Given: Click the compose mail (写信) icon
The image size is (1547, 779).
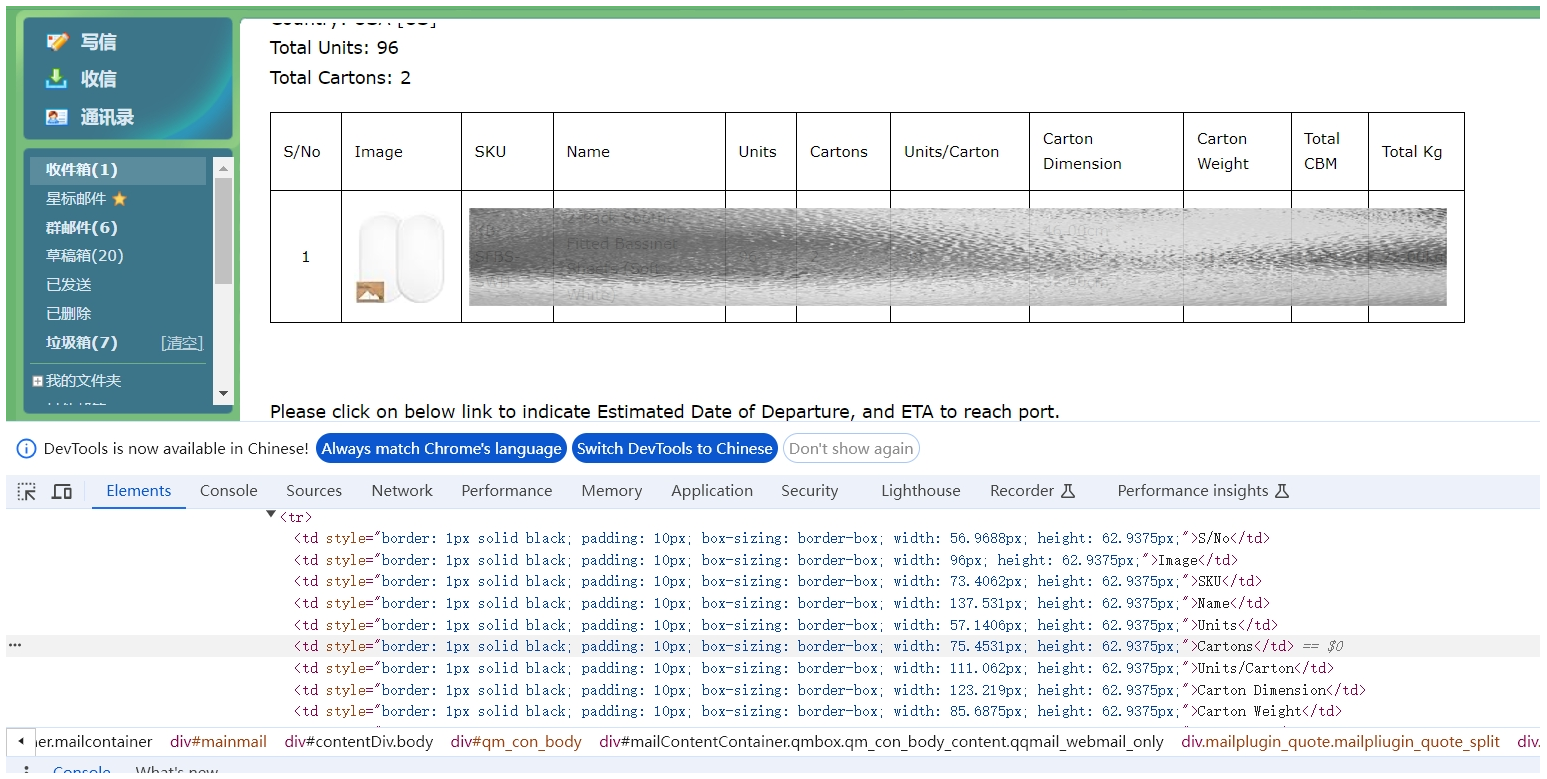Looking at the screenshot, I should coord(57,42).
